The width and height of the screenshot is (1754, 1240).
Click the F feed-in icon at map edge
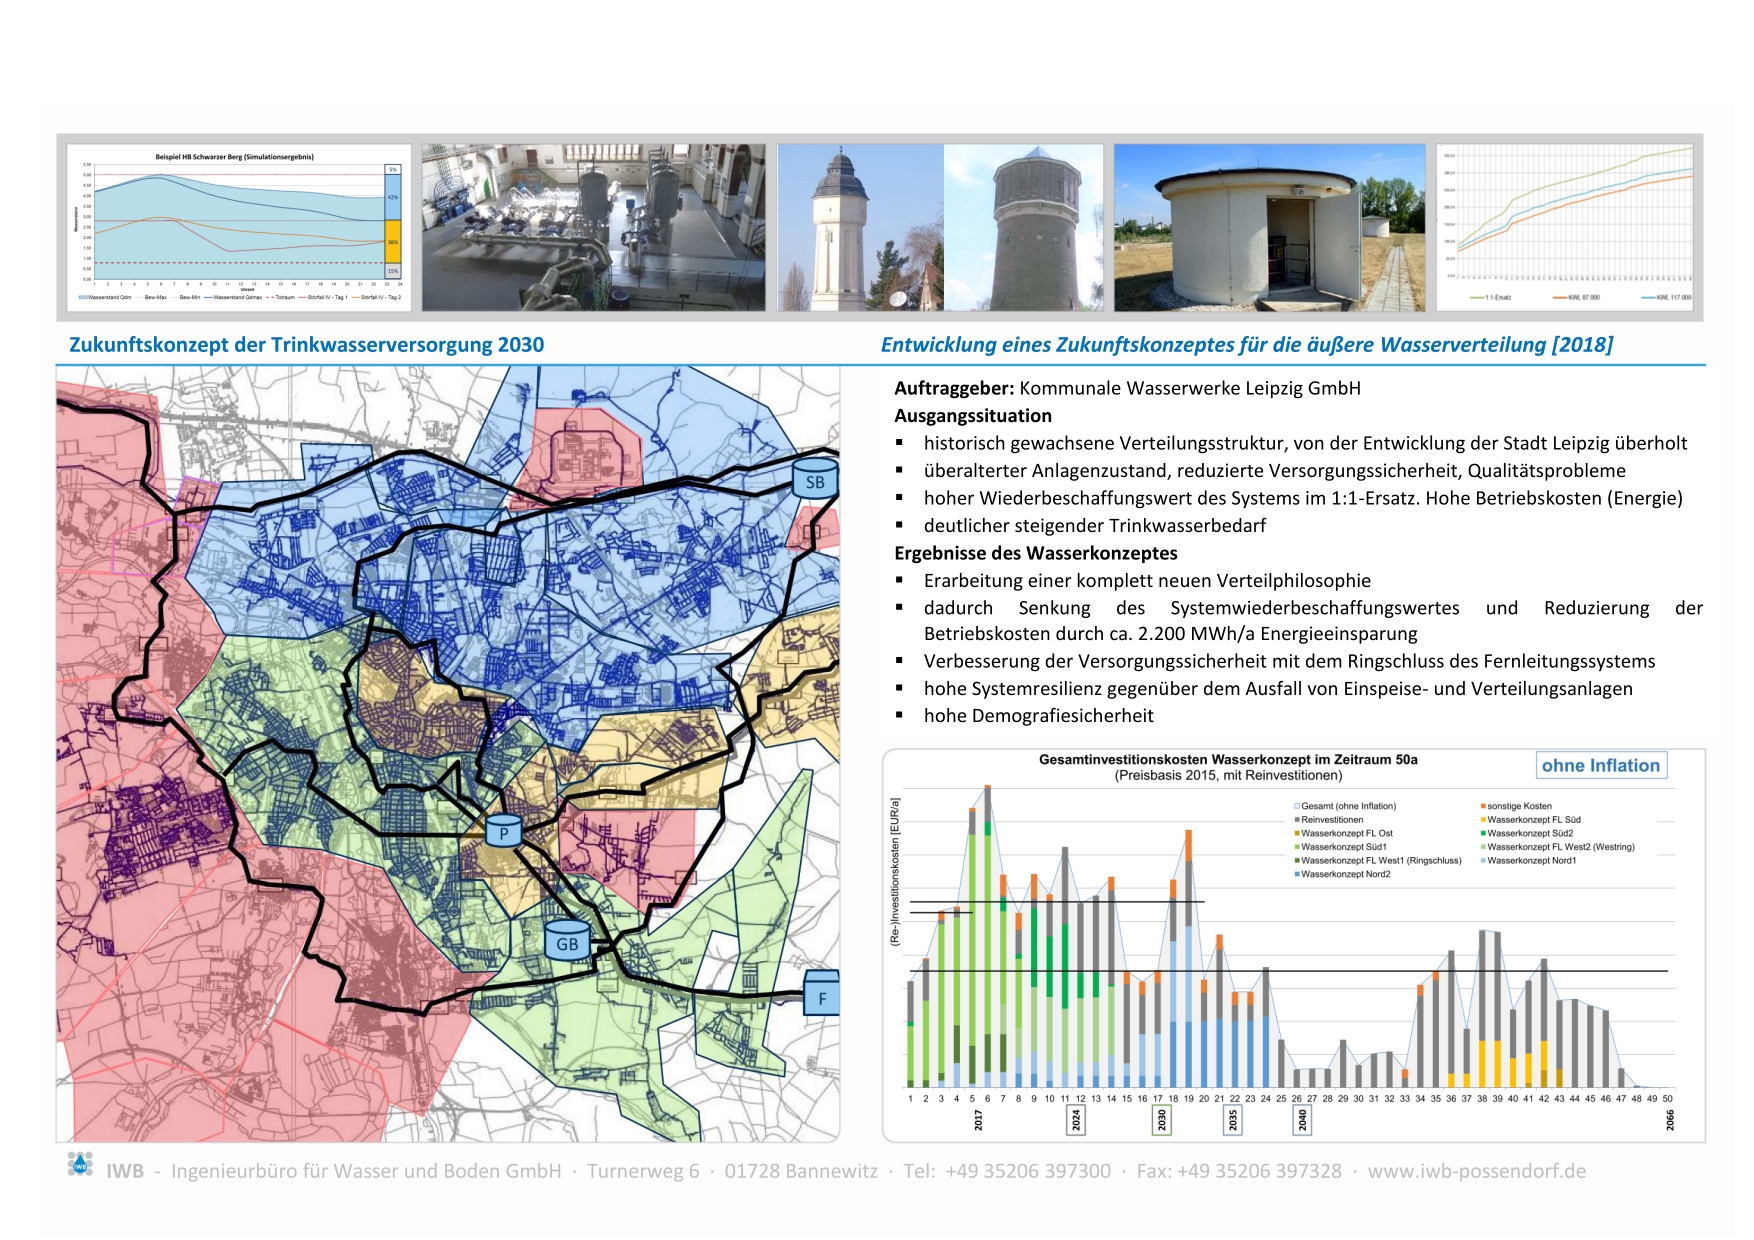[822, 996]
